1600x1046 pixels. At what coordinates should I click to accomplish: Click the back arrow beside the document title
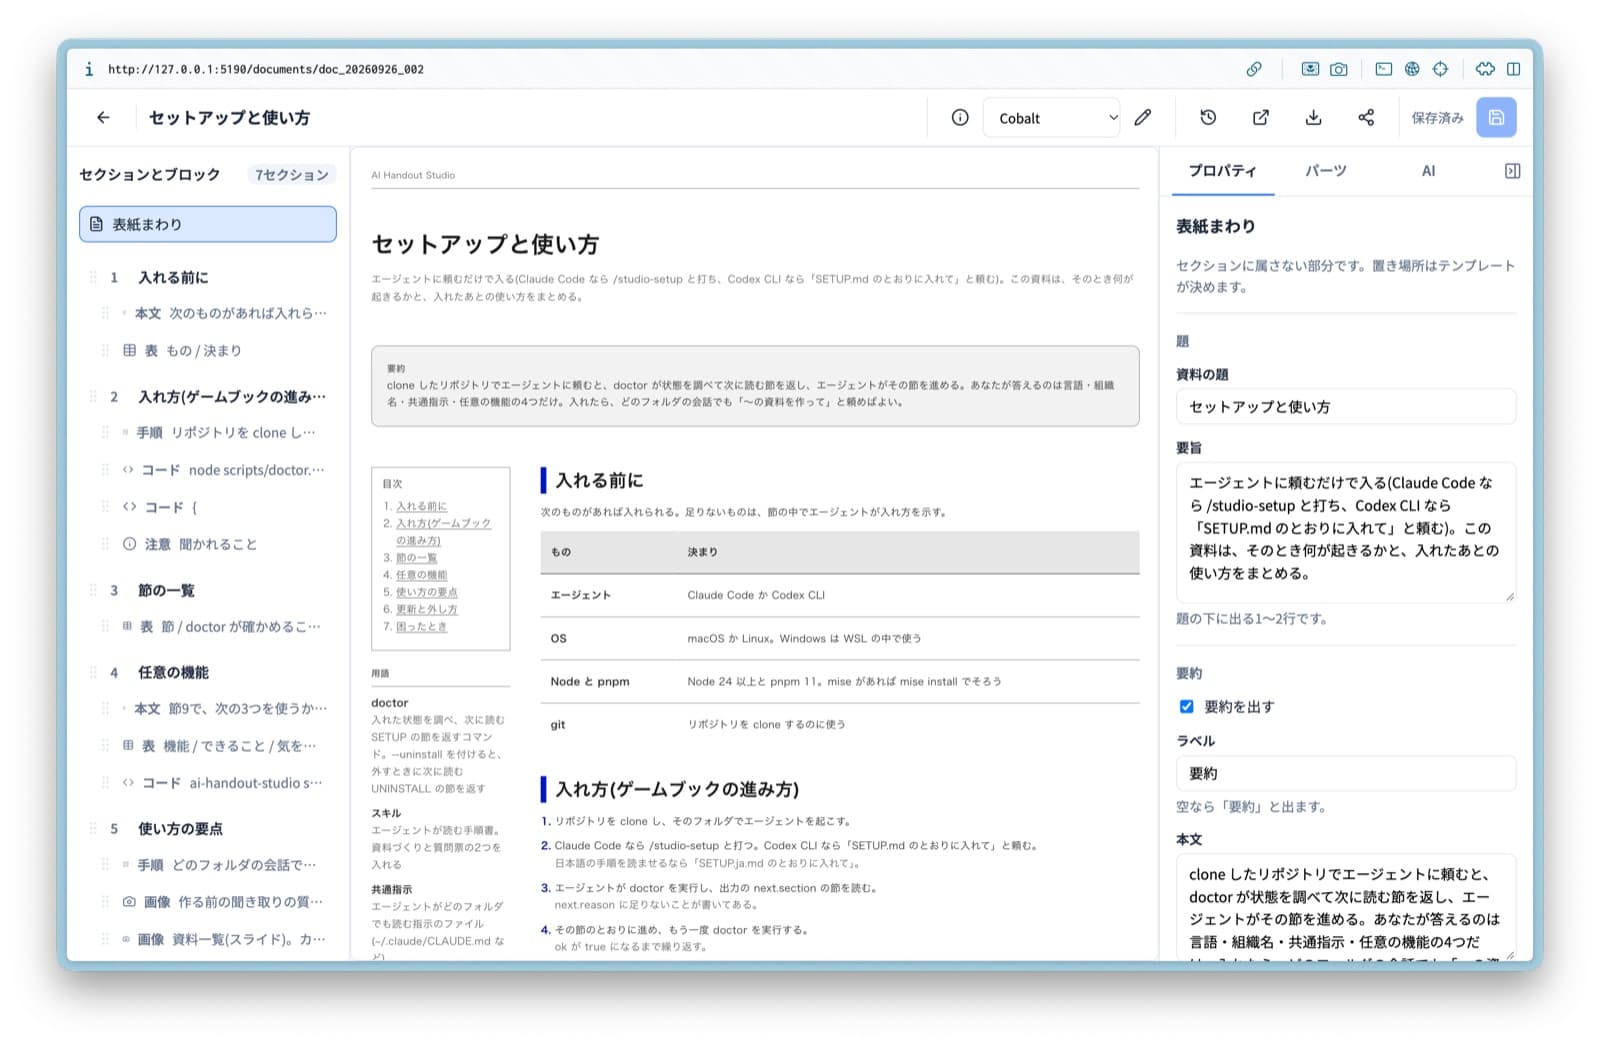103,118
